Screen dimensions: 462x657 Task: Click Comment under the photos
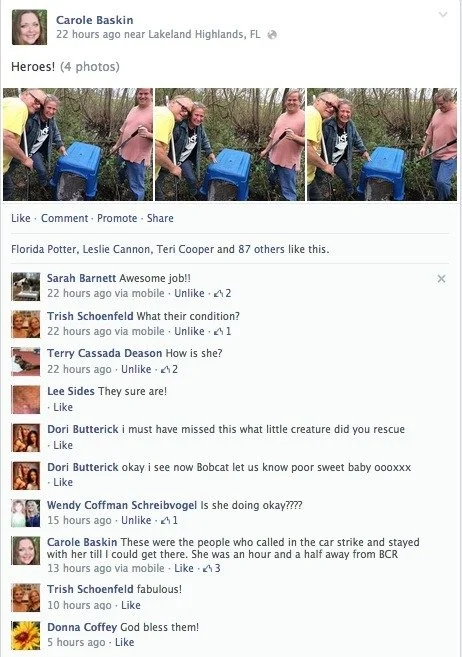65,218
